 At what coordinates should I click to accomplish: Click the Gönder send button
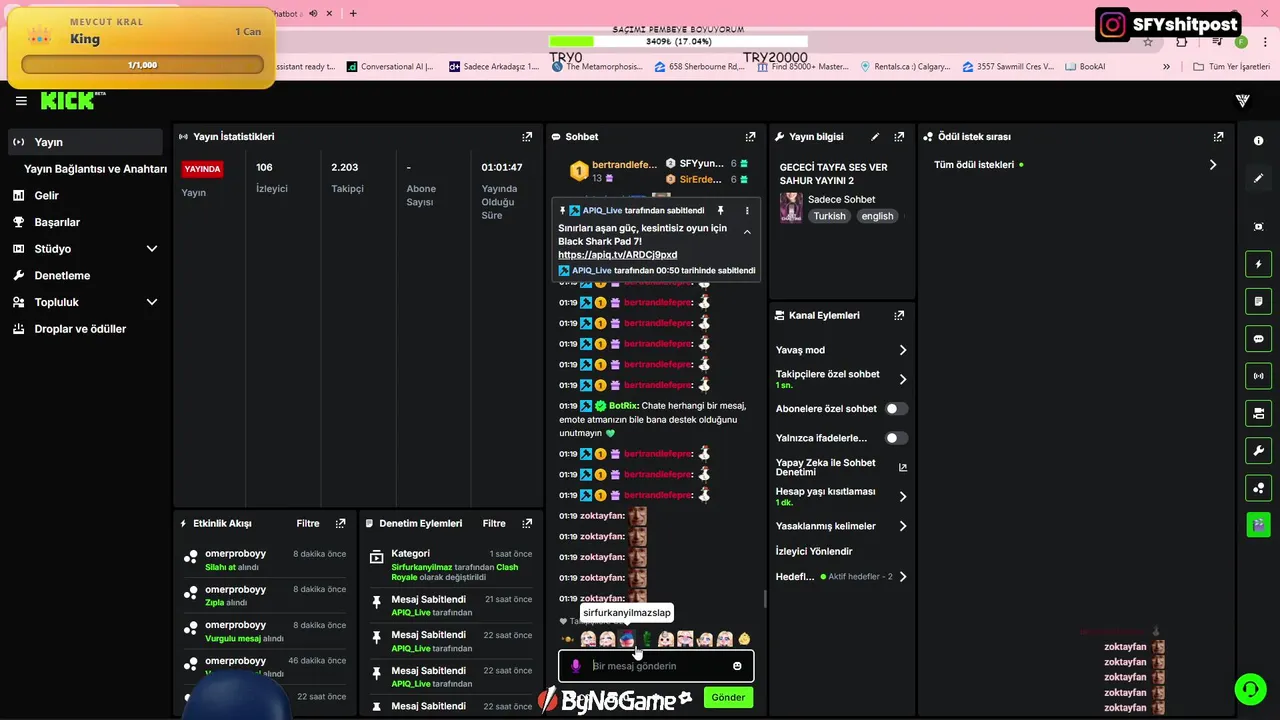point(728,697)
